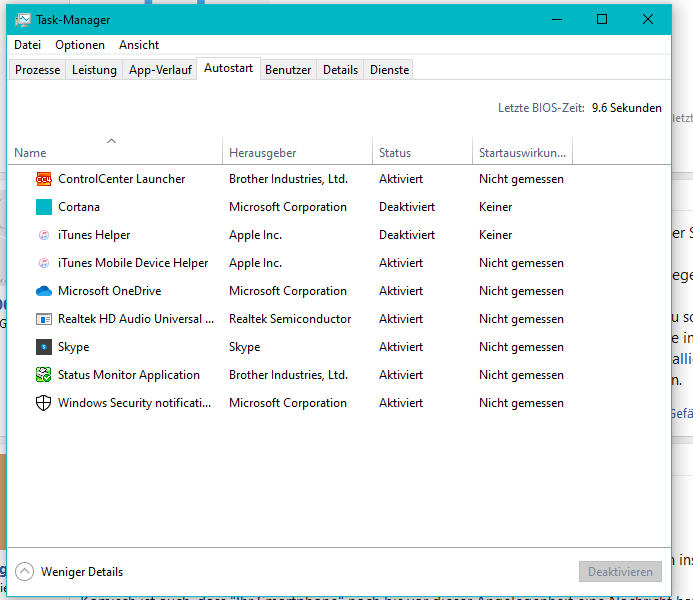The image size is (693, 600).
Task: Click Nicht gemessen in Realtek row
Action: 522,319
